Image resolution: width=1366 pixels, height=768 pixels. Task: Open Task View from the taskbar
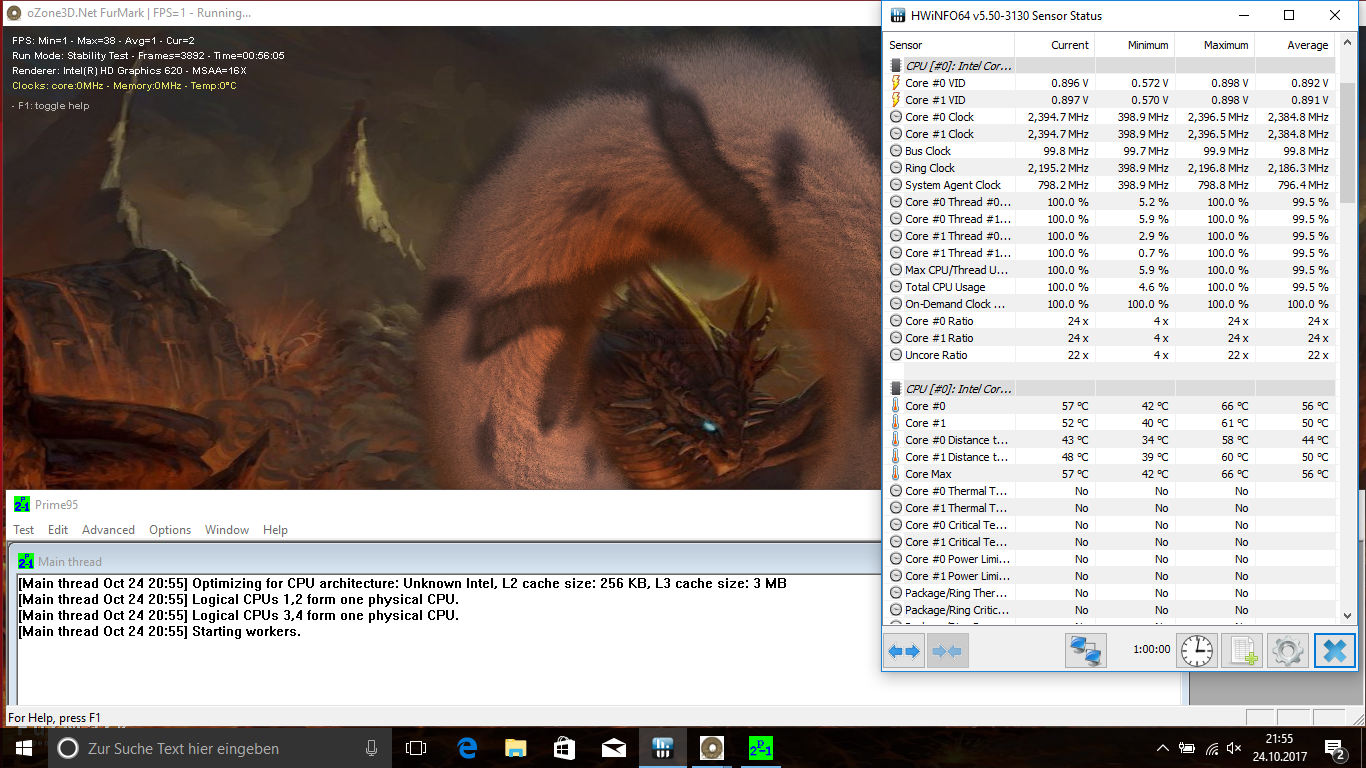[416, 748]
